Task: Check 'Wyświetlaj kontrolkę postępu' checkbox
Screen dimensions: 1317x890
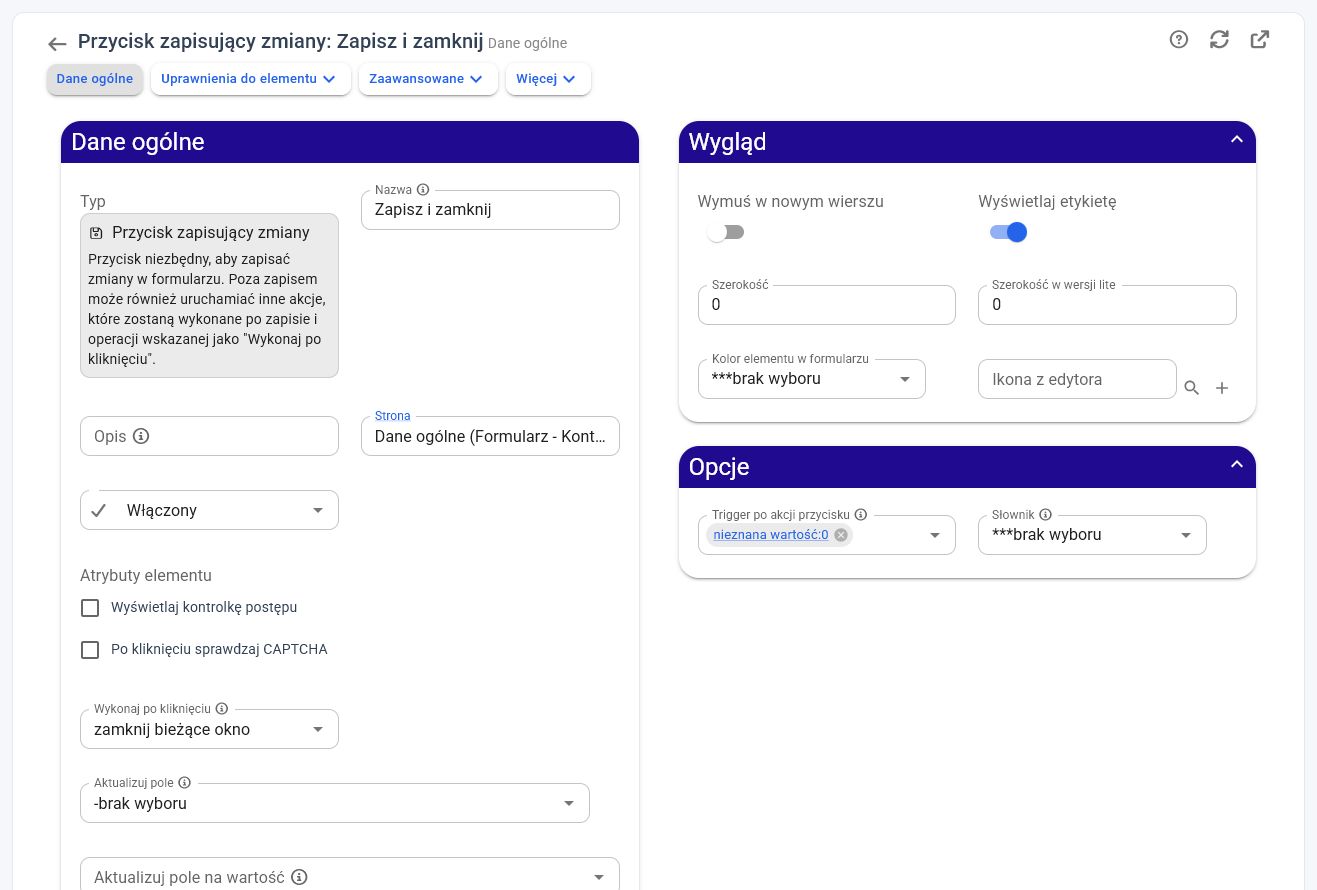Action: 90,608
